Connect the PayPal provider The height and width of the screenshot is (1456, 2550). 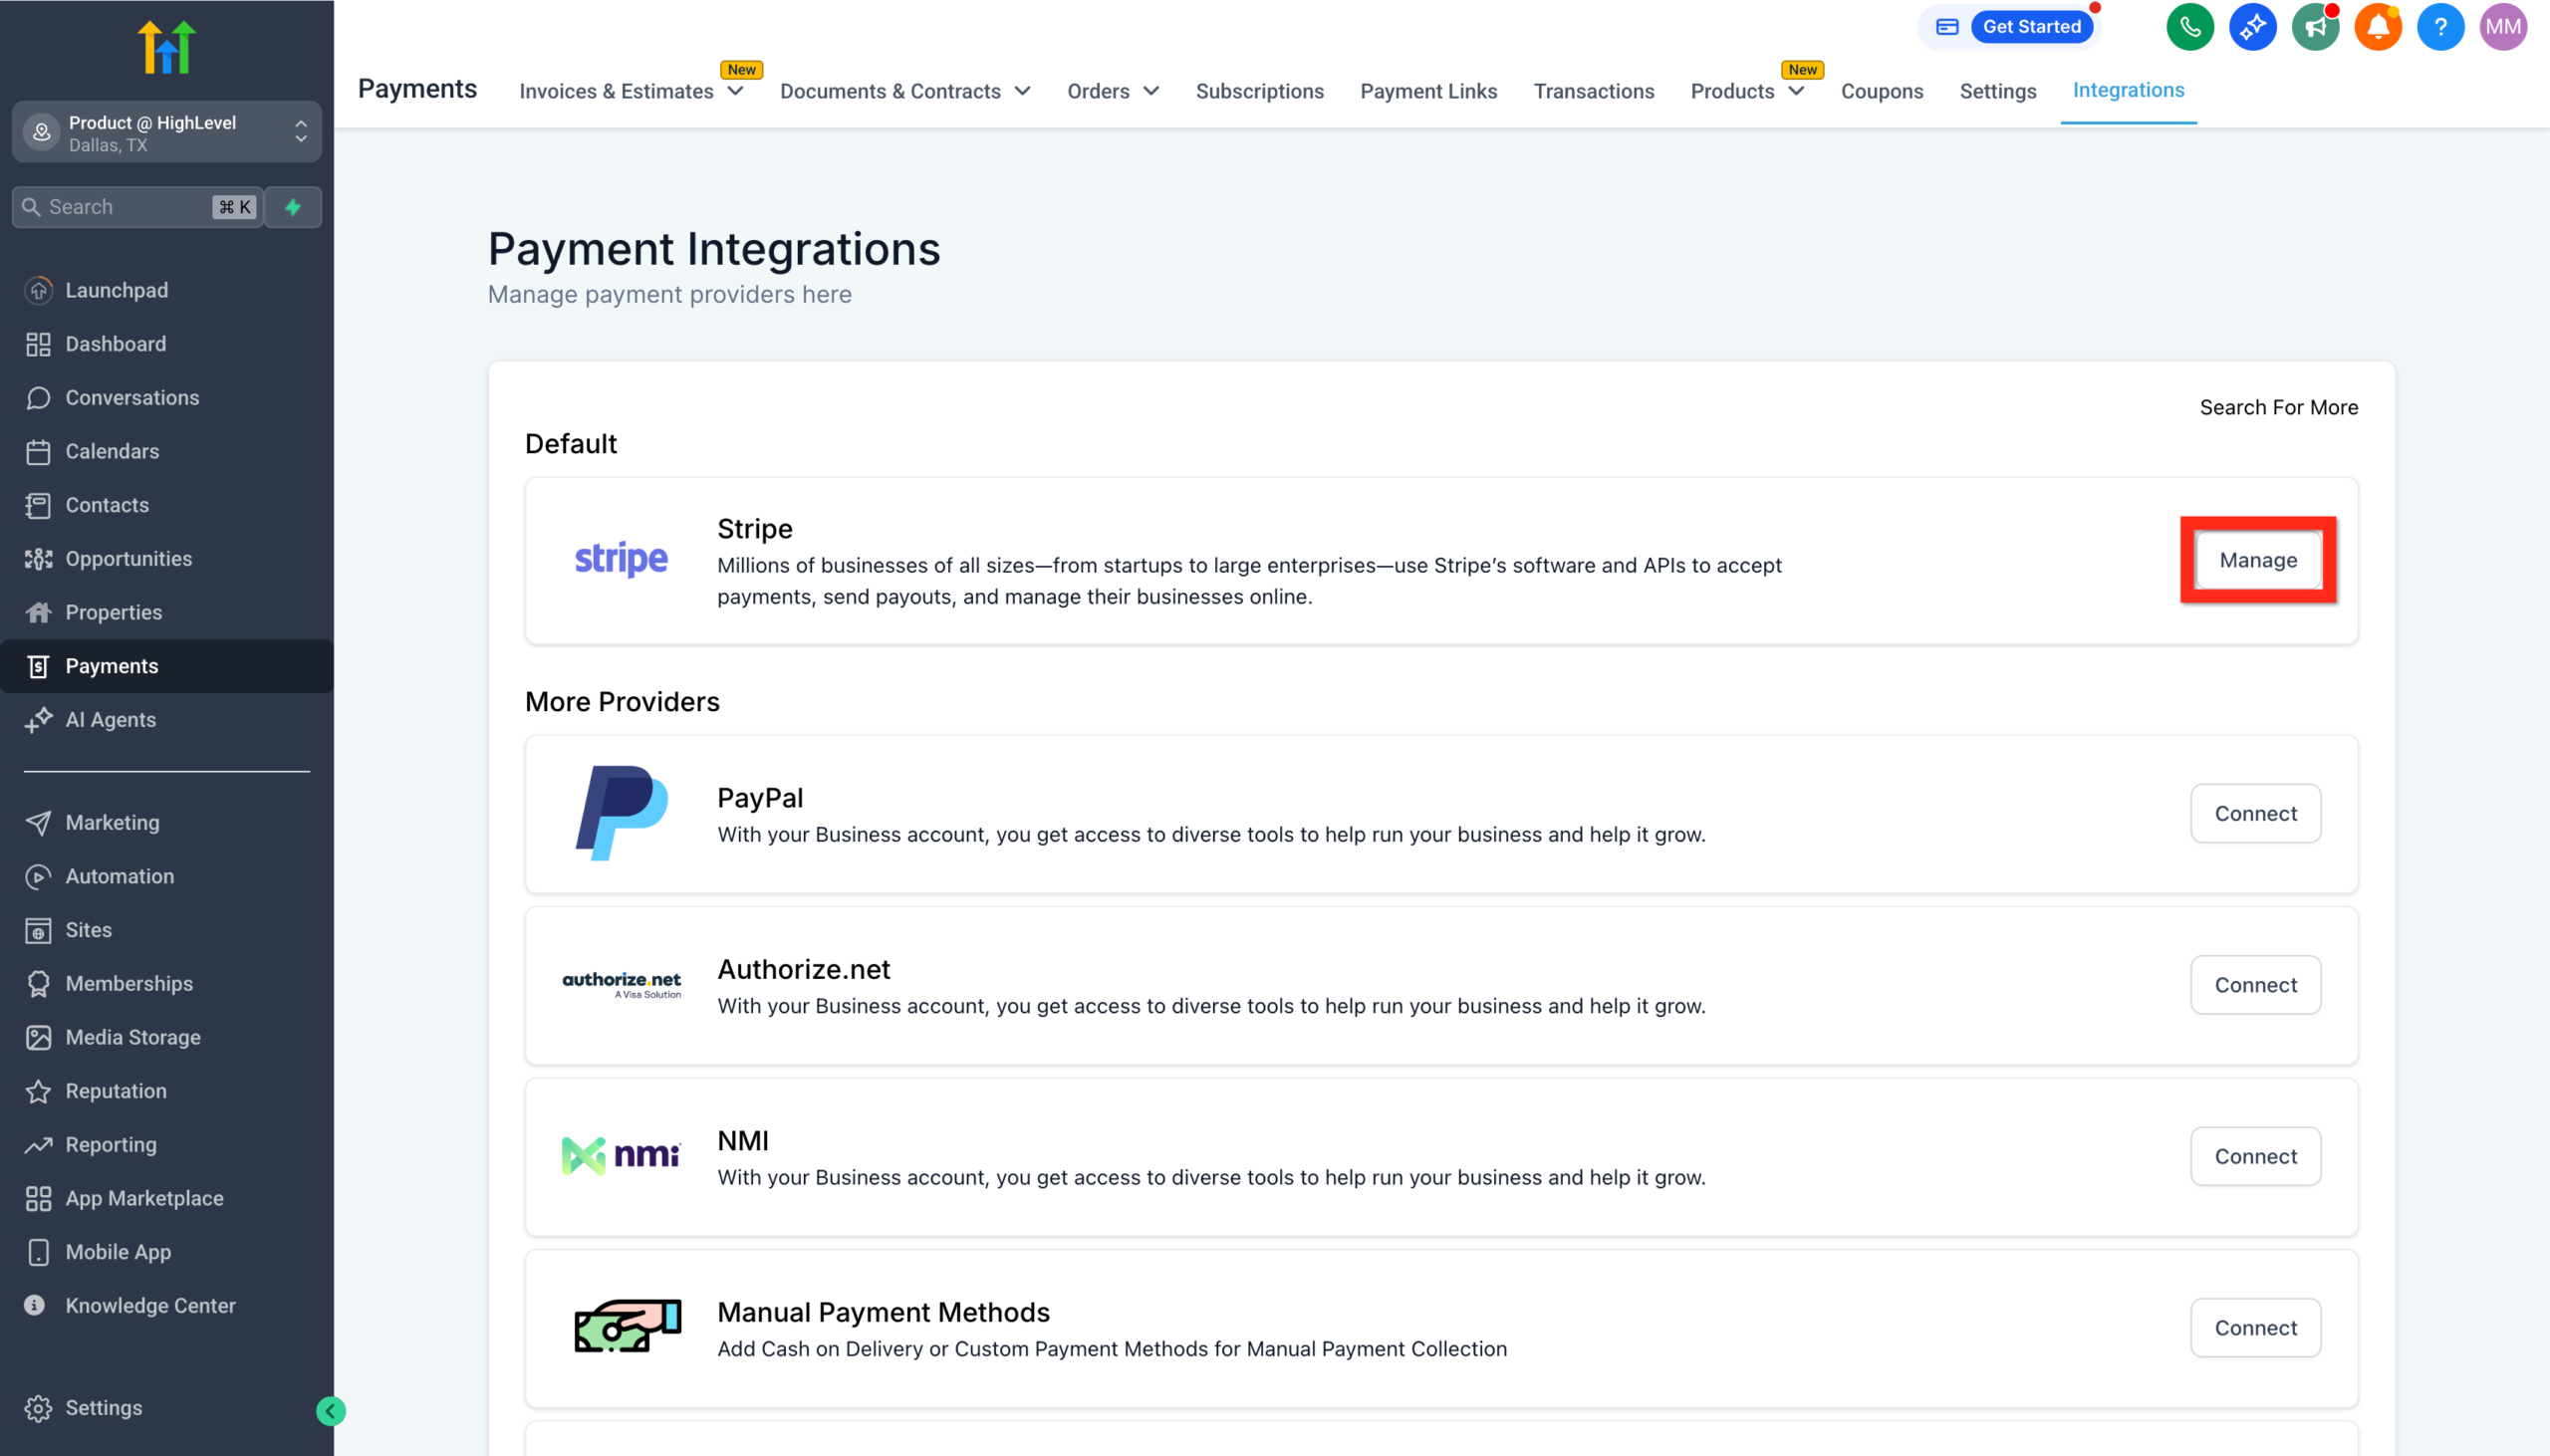coord(2254,813)
